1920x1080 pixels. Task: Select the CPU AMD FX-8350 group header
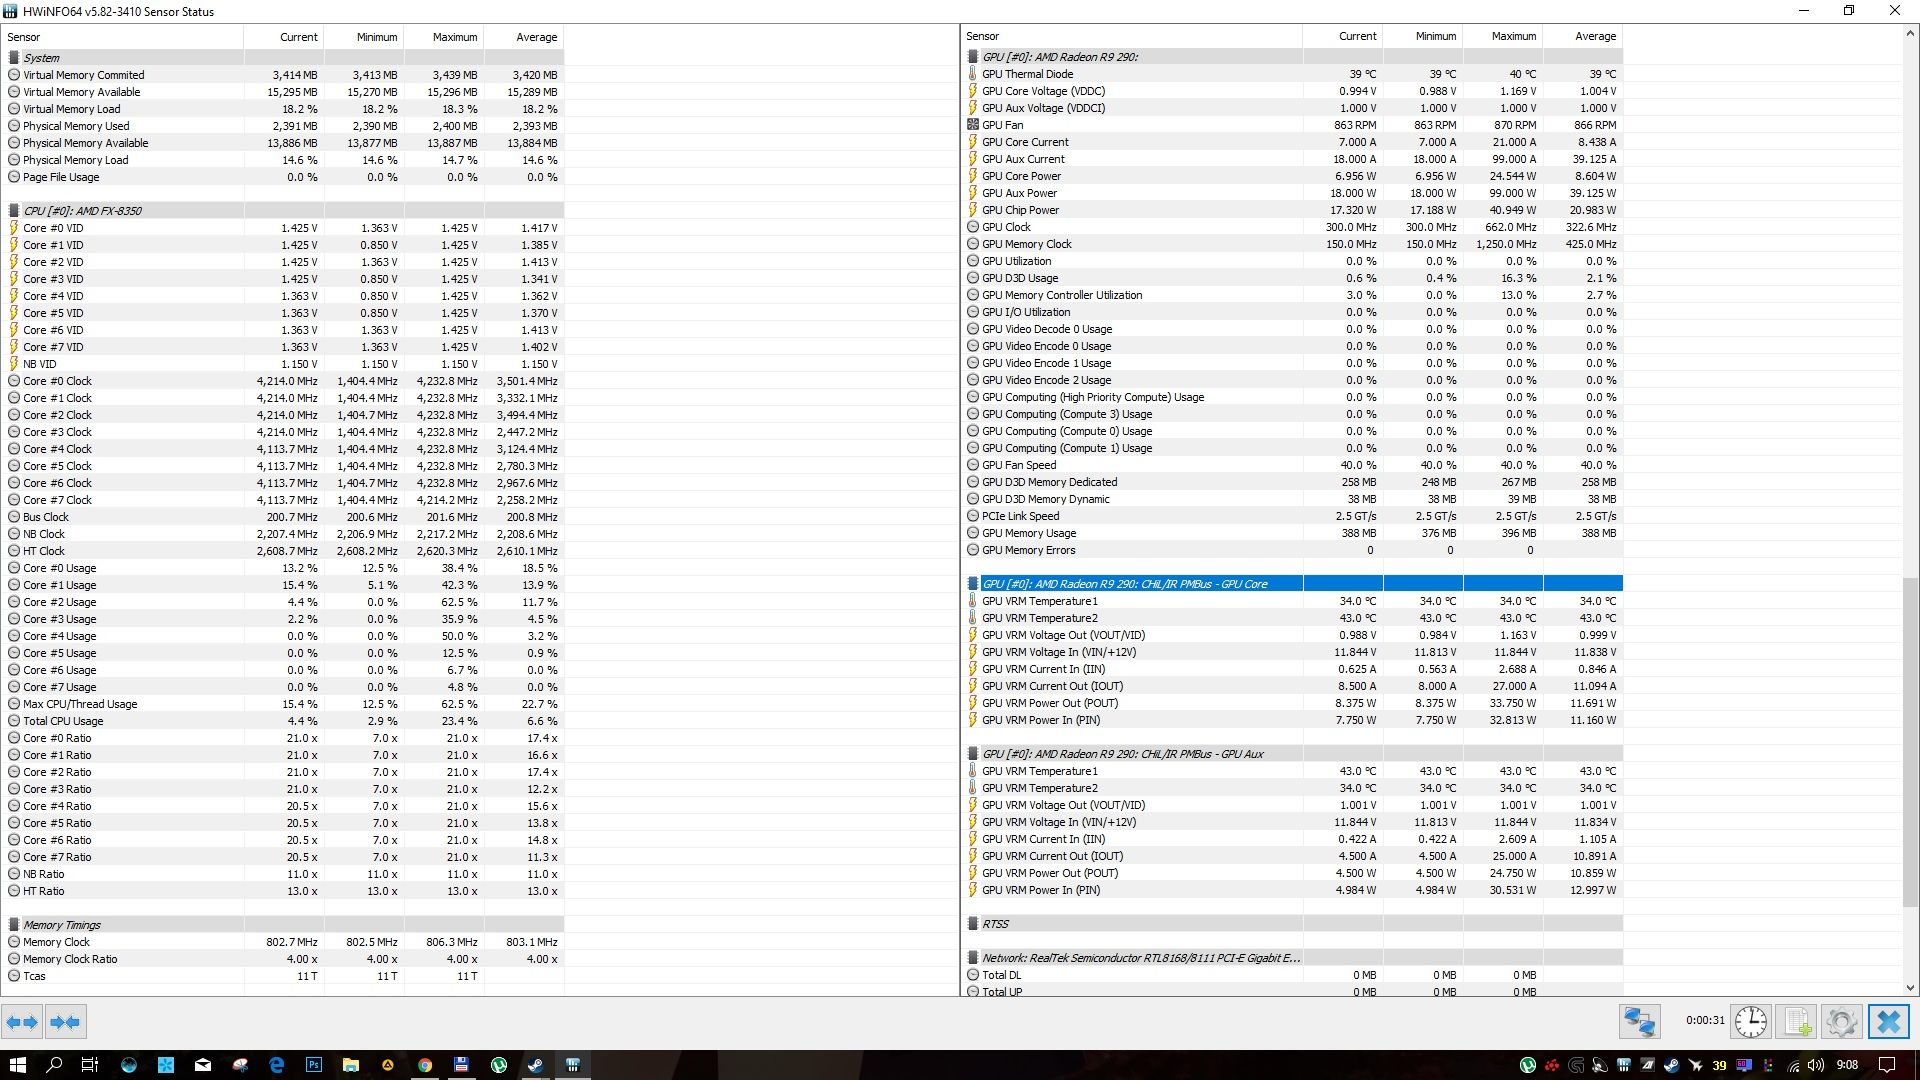pyautogui.click(x=82, y=211)
